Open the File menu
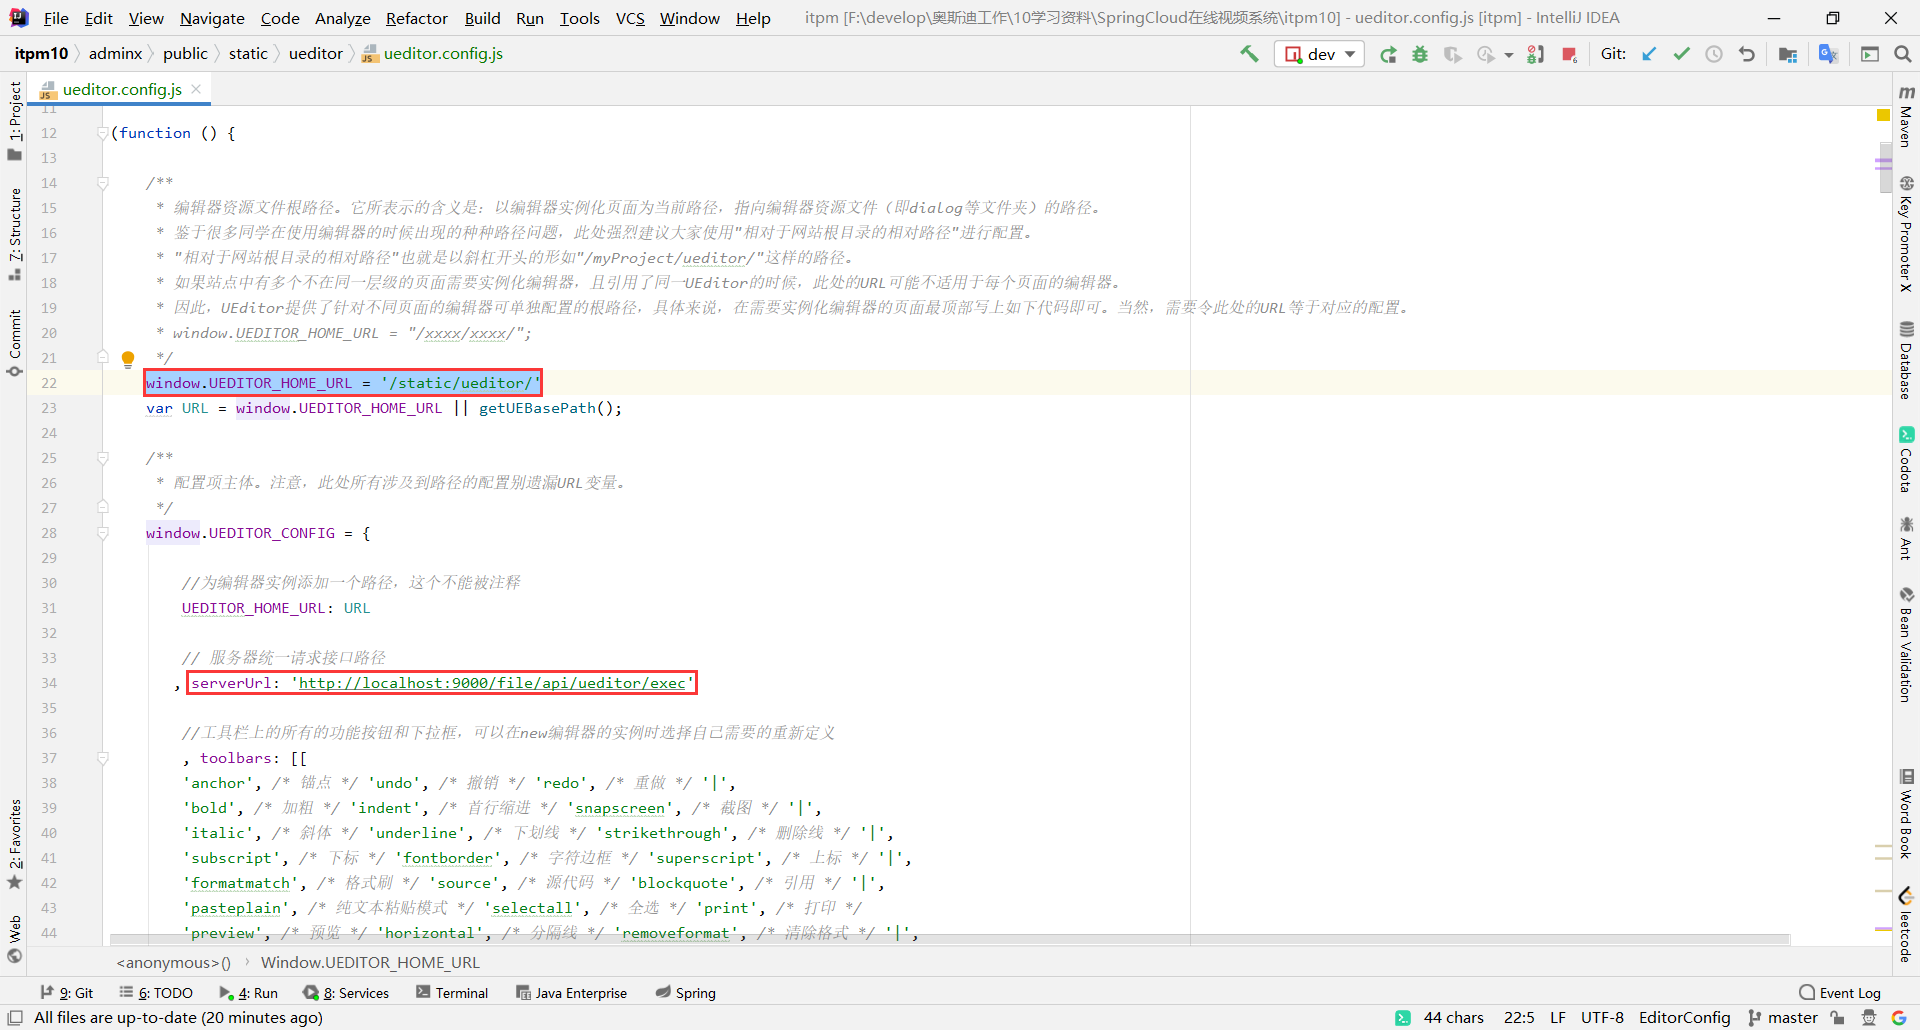 [x=56, y=18]
